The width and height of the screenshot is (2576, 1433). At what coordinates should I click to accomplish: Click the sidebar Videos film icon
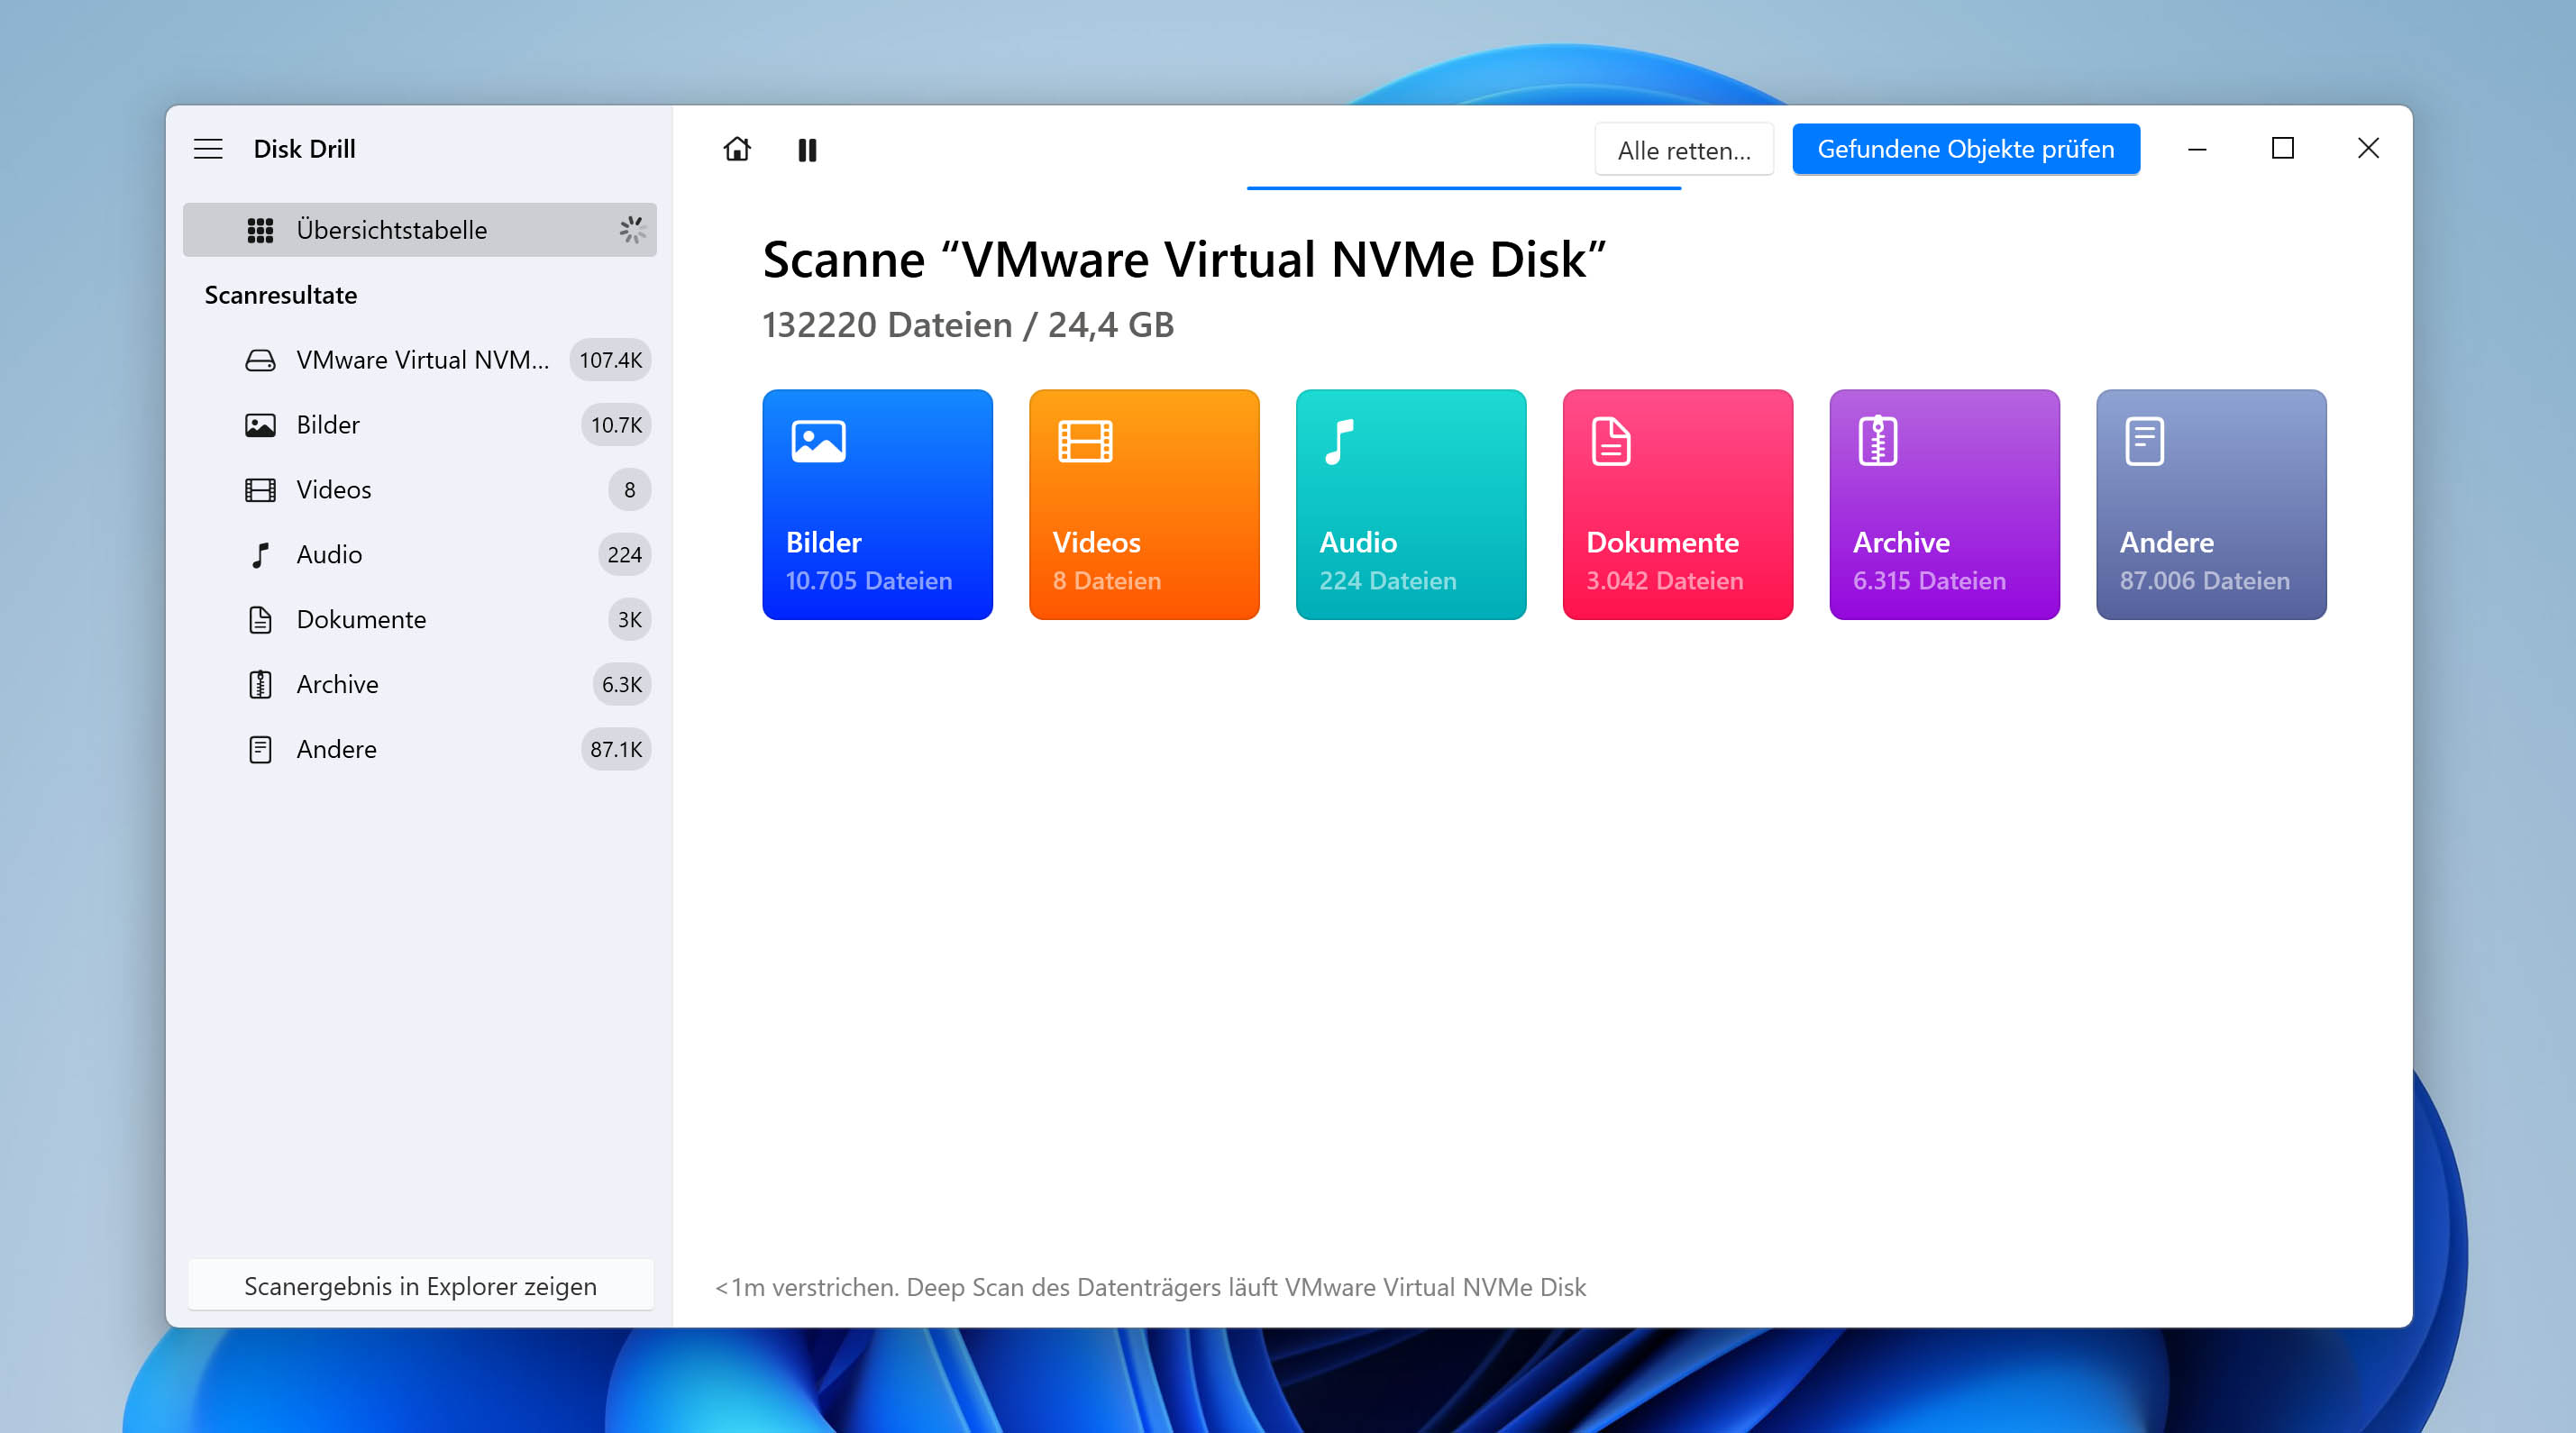260,490
